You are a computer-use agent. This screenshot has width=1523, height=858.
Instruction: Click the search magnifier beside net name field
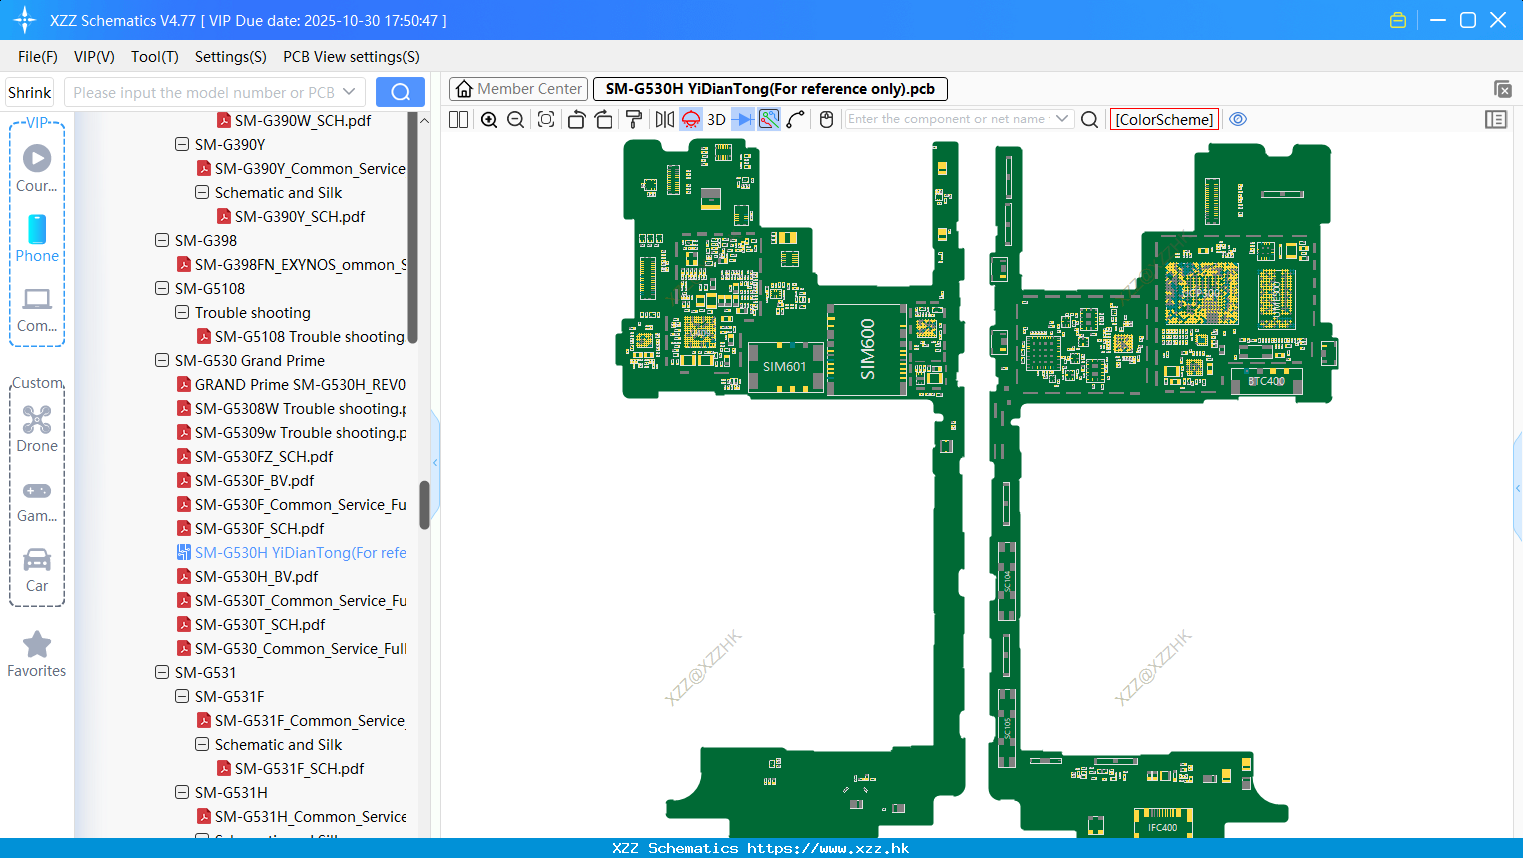tap(1090, 120)
